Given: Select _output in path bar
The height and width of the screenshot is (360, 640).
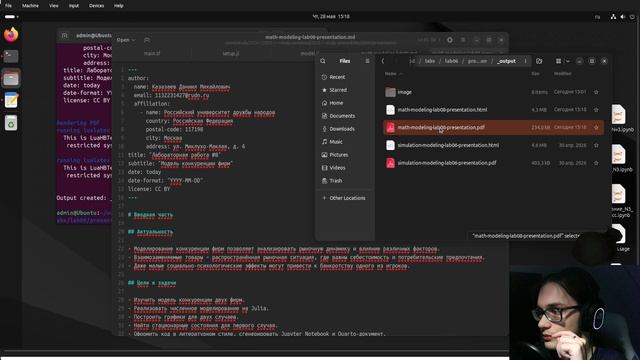Looking at the screenshot, I should click(507, 61).
